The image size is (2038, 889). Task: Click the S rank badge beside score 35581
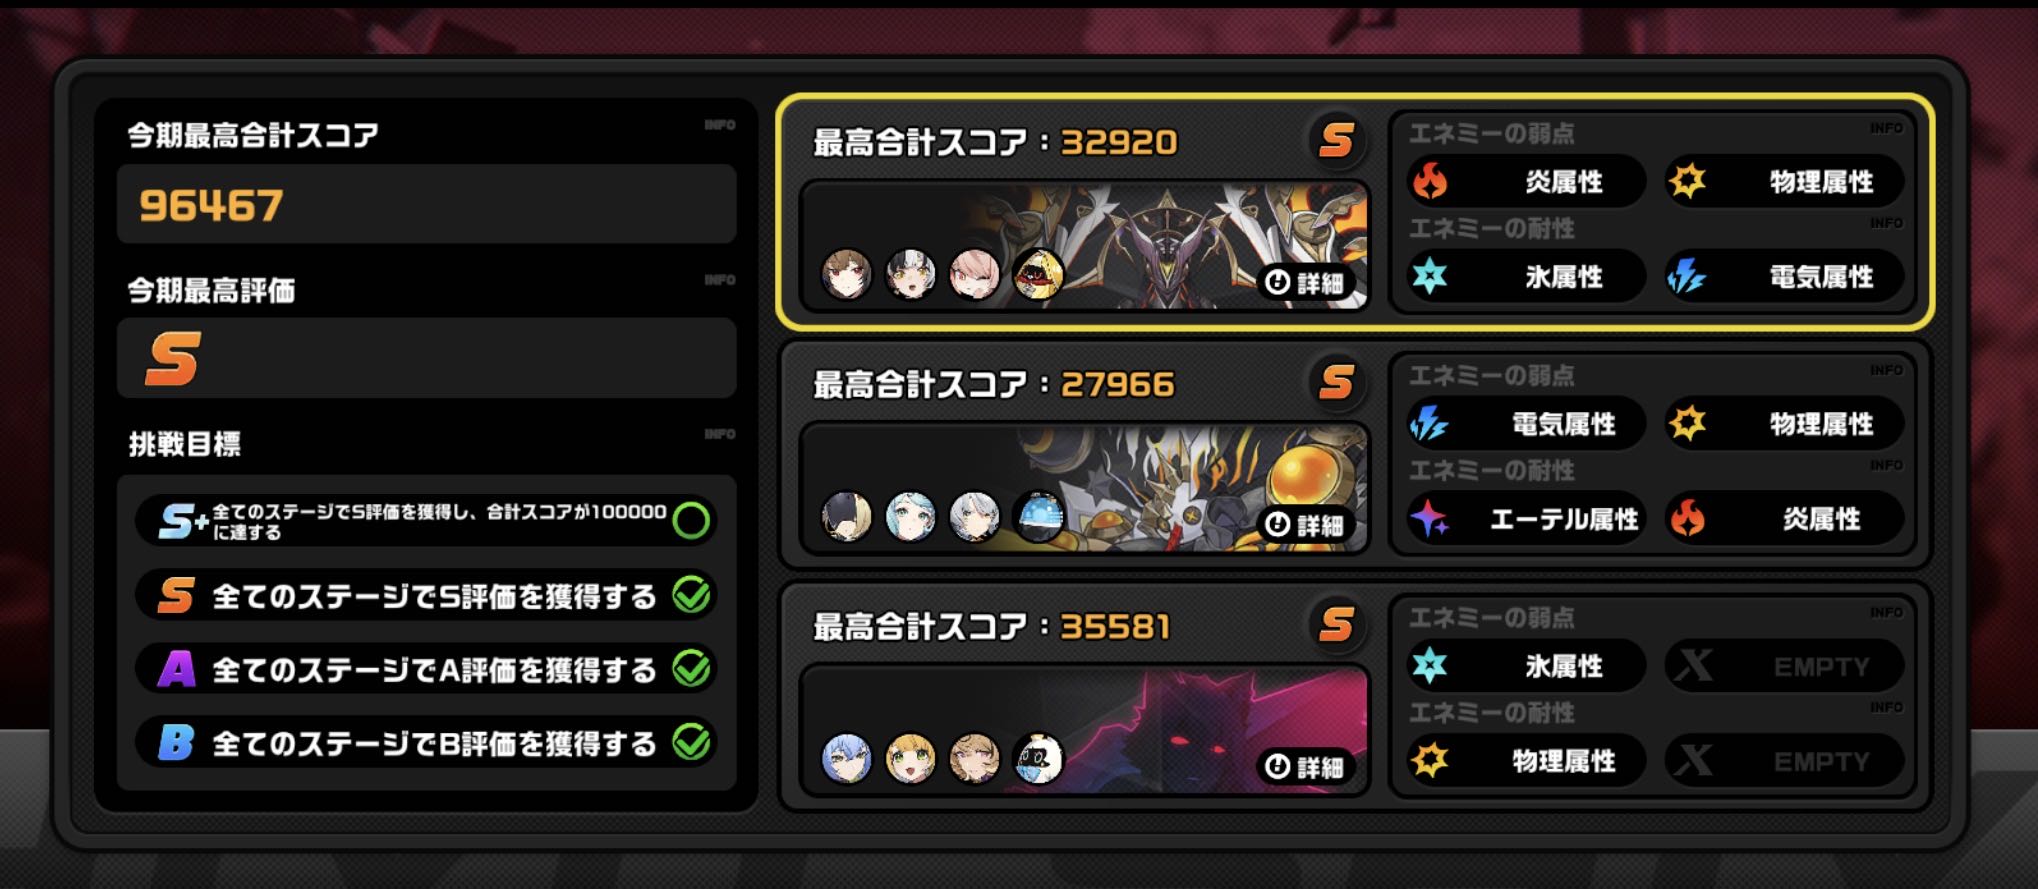pyautogui.click(x=1337, y=625)
